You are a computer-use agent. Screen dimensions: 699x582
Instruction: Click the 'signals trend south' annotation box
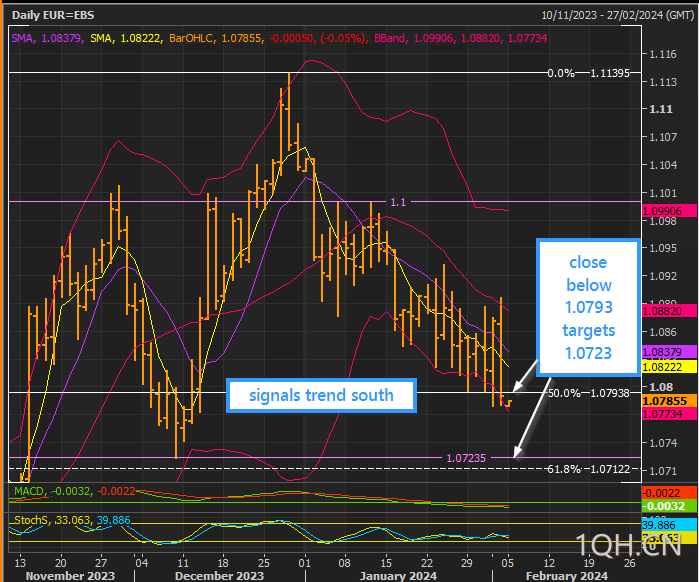[x=321, y=395]
